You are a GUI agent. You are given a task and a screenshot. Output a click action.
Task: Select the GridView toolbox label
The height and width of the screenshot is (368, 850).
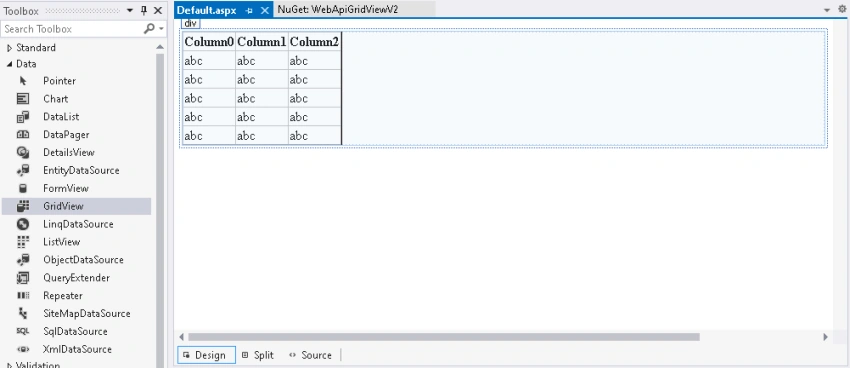[63, 206]
